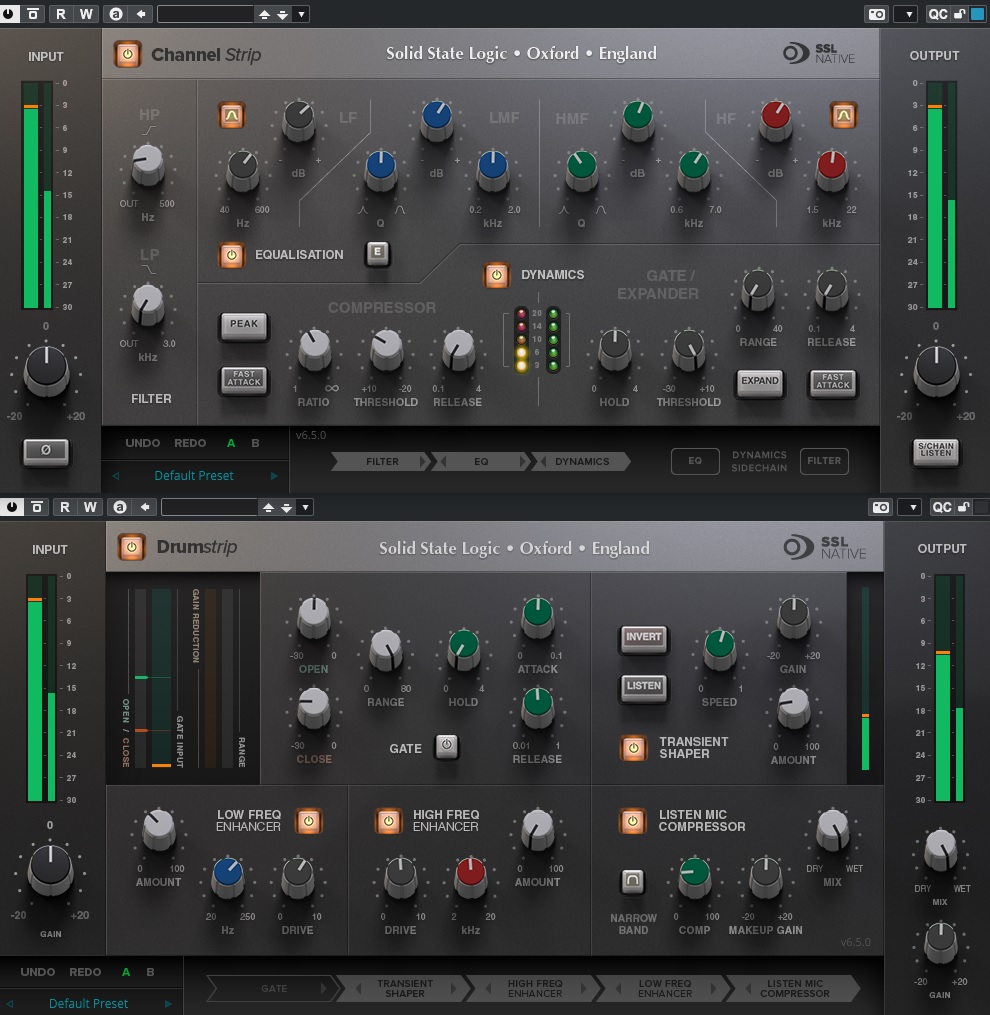990x1015 pixels.
Task: Switch A/B setting in Drumstrip header
Action: click(x=120, y=507)
